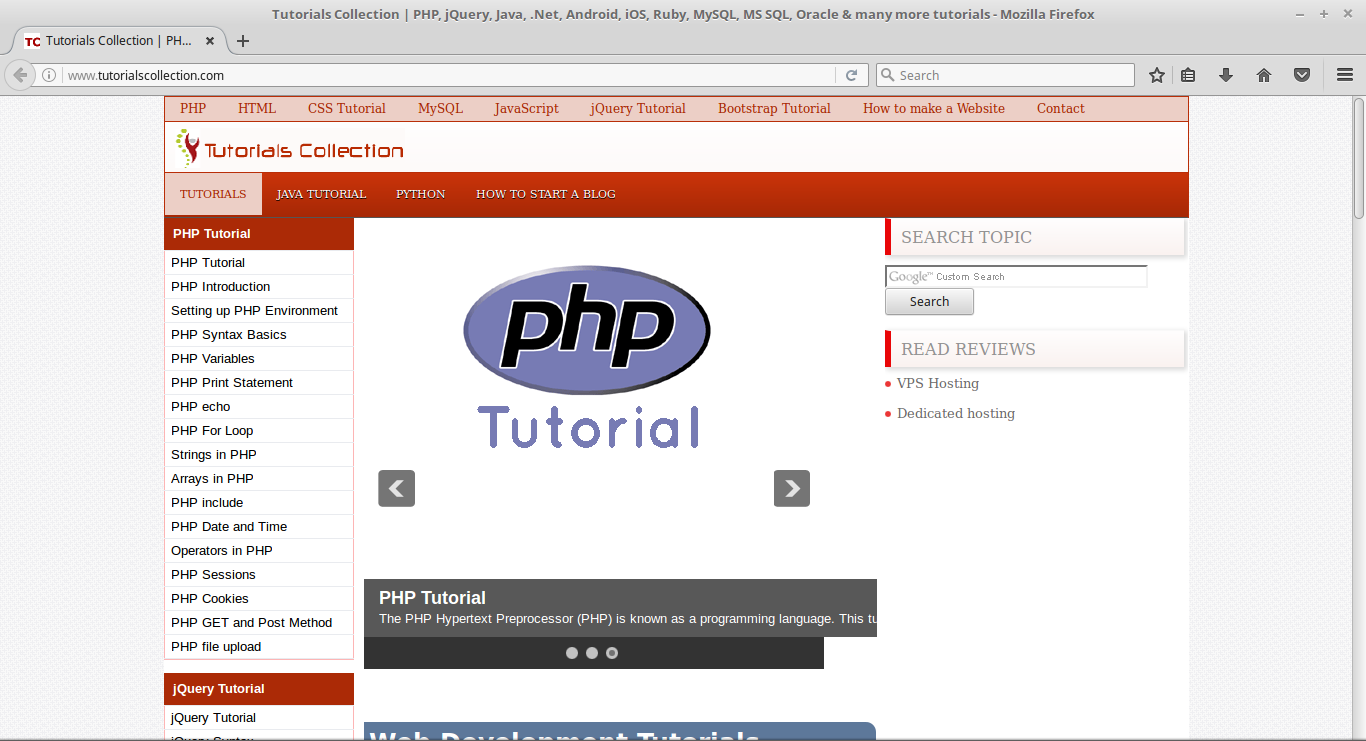Show next slide with right arrow
Viewport: 1366px width, 741px height.
(x=792, y=488)
